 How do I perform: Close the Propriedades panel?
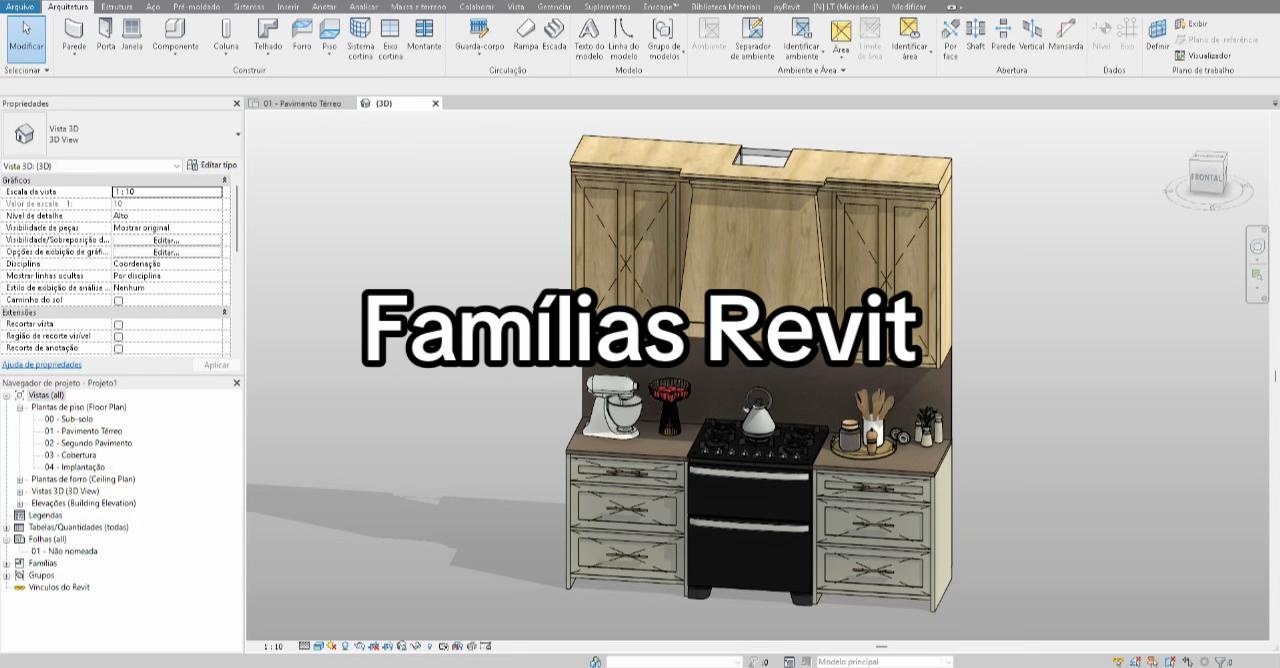click(237, 103)
